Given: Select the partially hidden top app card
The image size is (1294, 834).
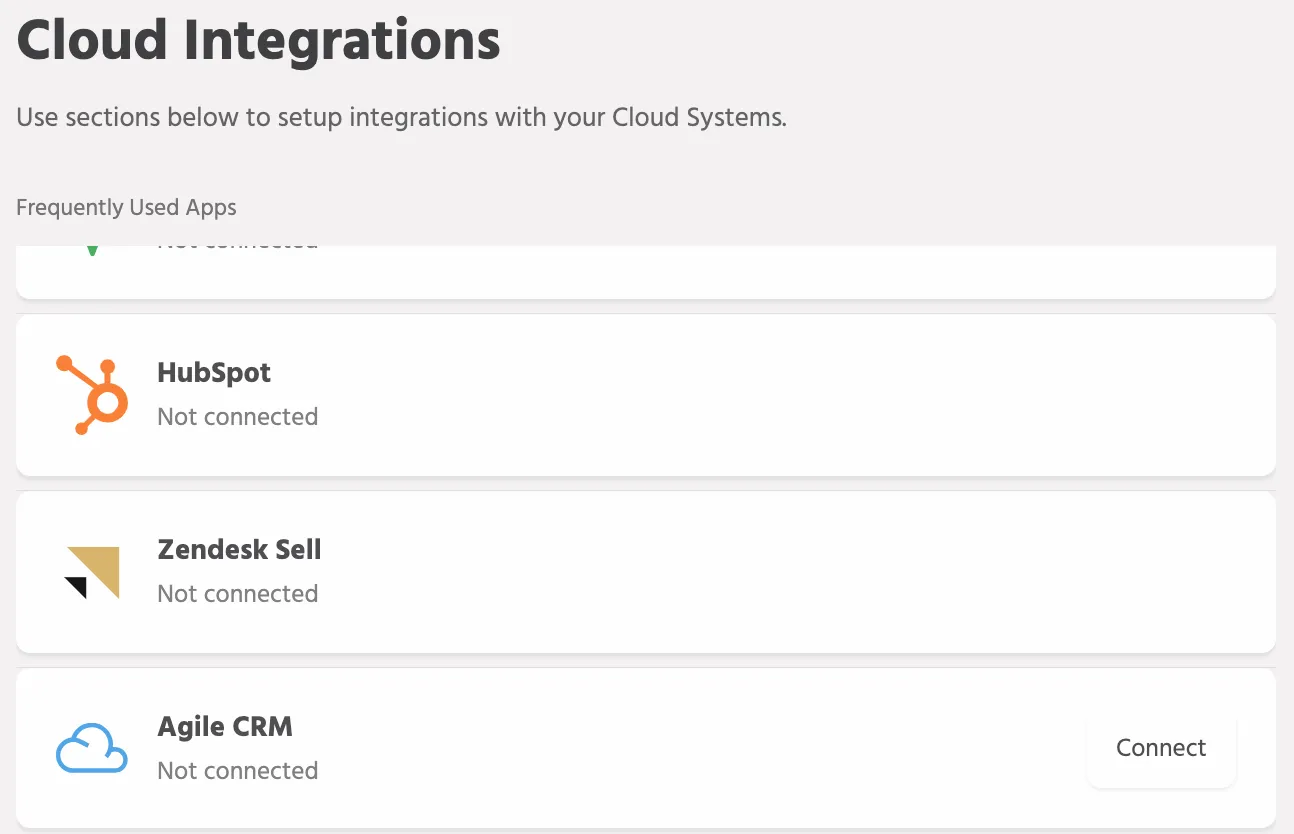Looking at the screenshot, I should 646,271.
